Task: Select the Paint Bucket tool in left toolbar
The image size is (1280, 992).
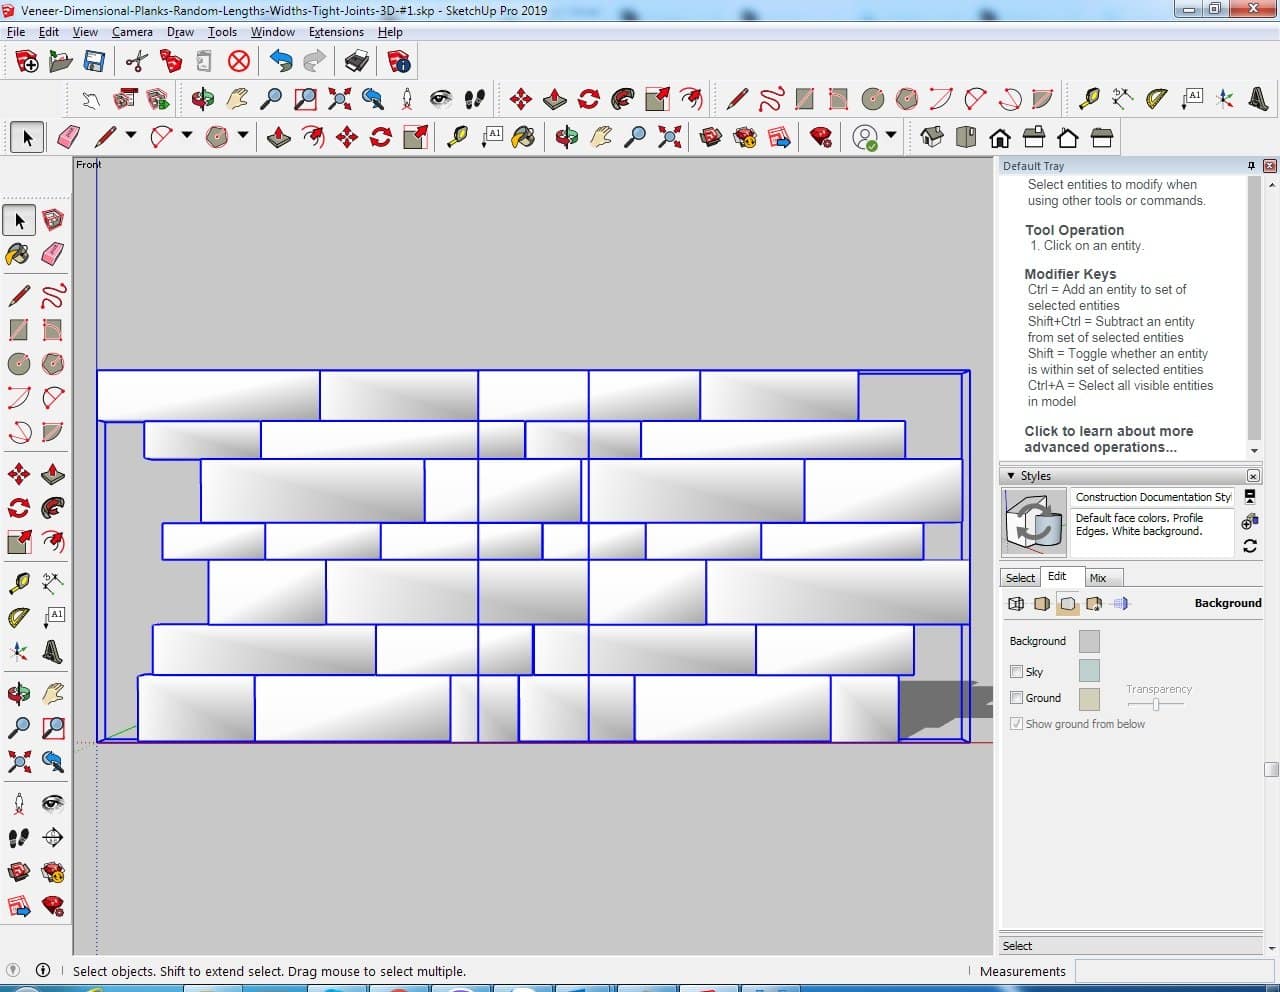Action: click(18, 254)
